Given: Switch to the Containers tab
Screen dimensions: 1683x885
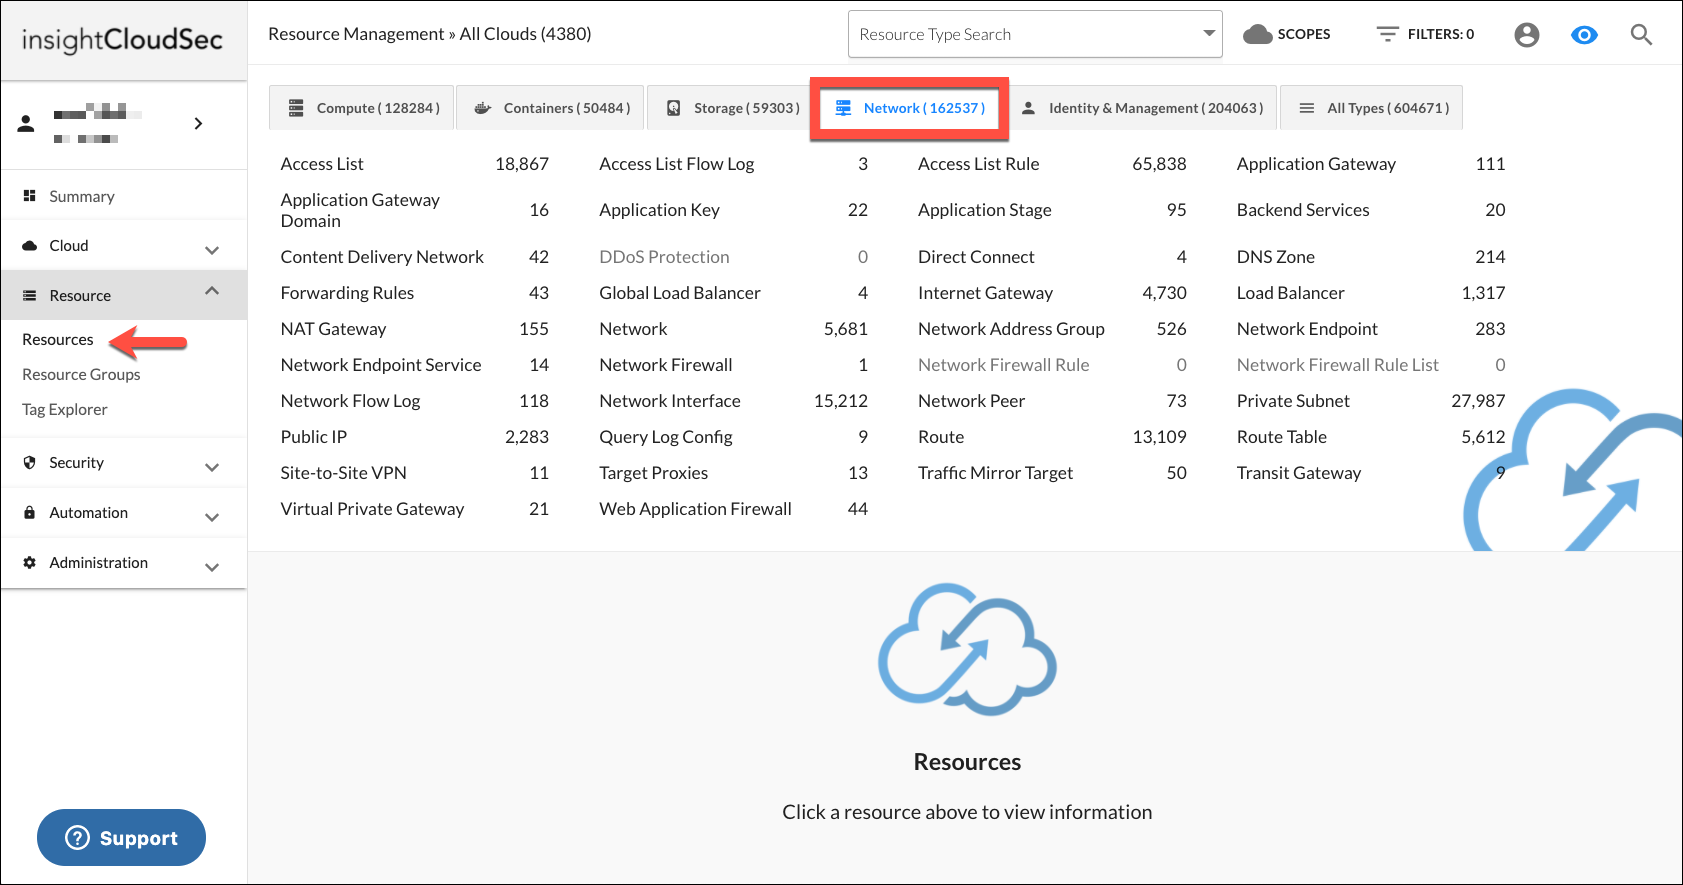Looking at the screenshot, I should 551,108.
